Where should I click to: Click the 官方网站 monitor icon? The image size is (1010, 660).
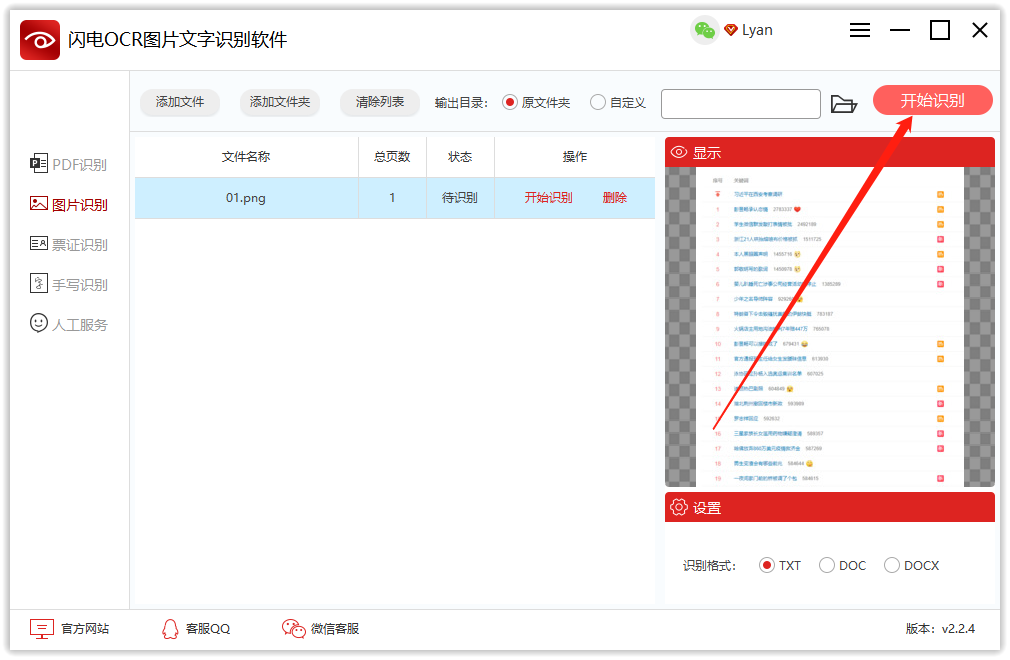coord(42,629)
